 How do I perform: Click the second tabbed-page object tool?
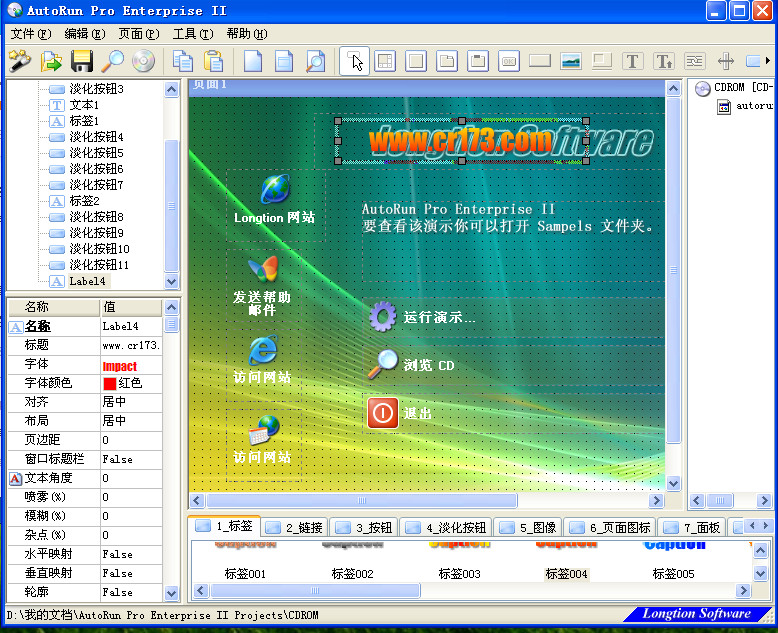[x=478, y=61]
